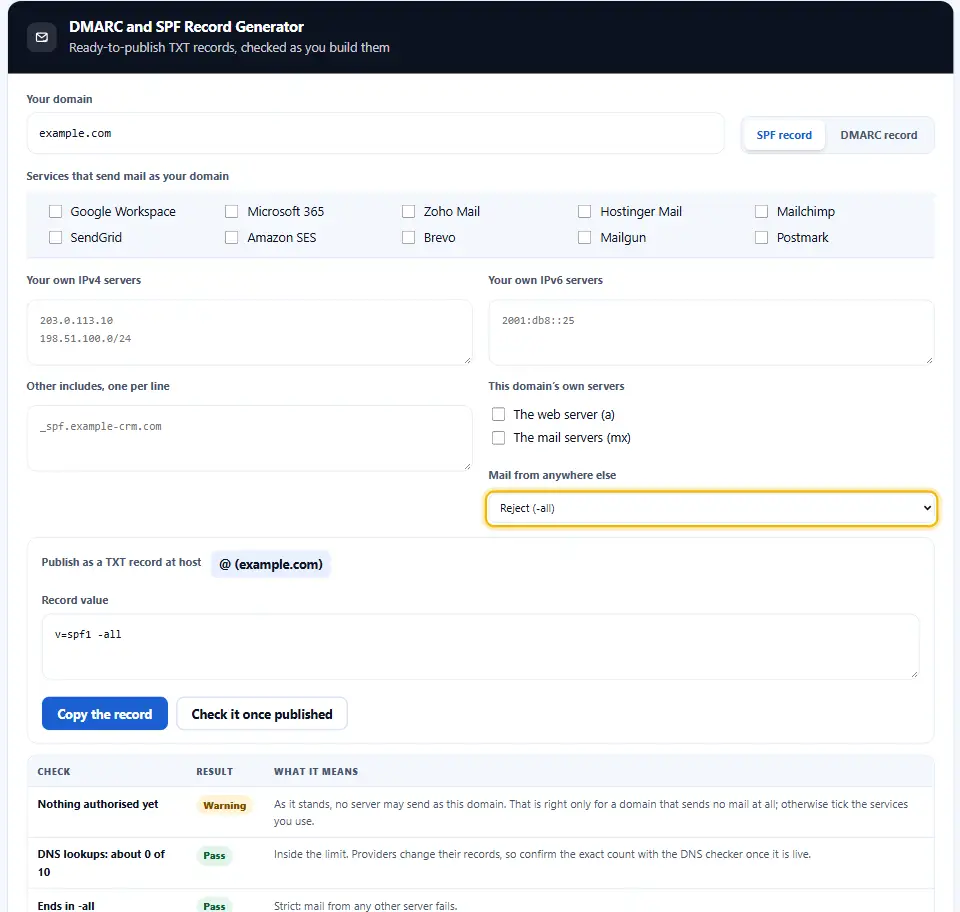Viewport: 960px width, 912px height.
Task: Click the envelope mail icon in header
Action: coord(42,37)
